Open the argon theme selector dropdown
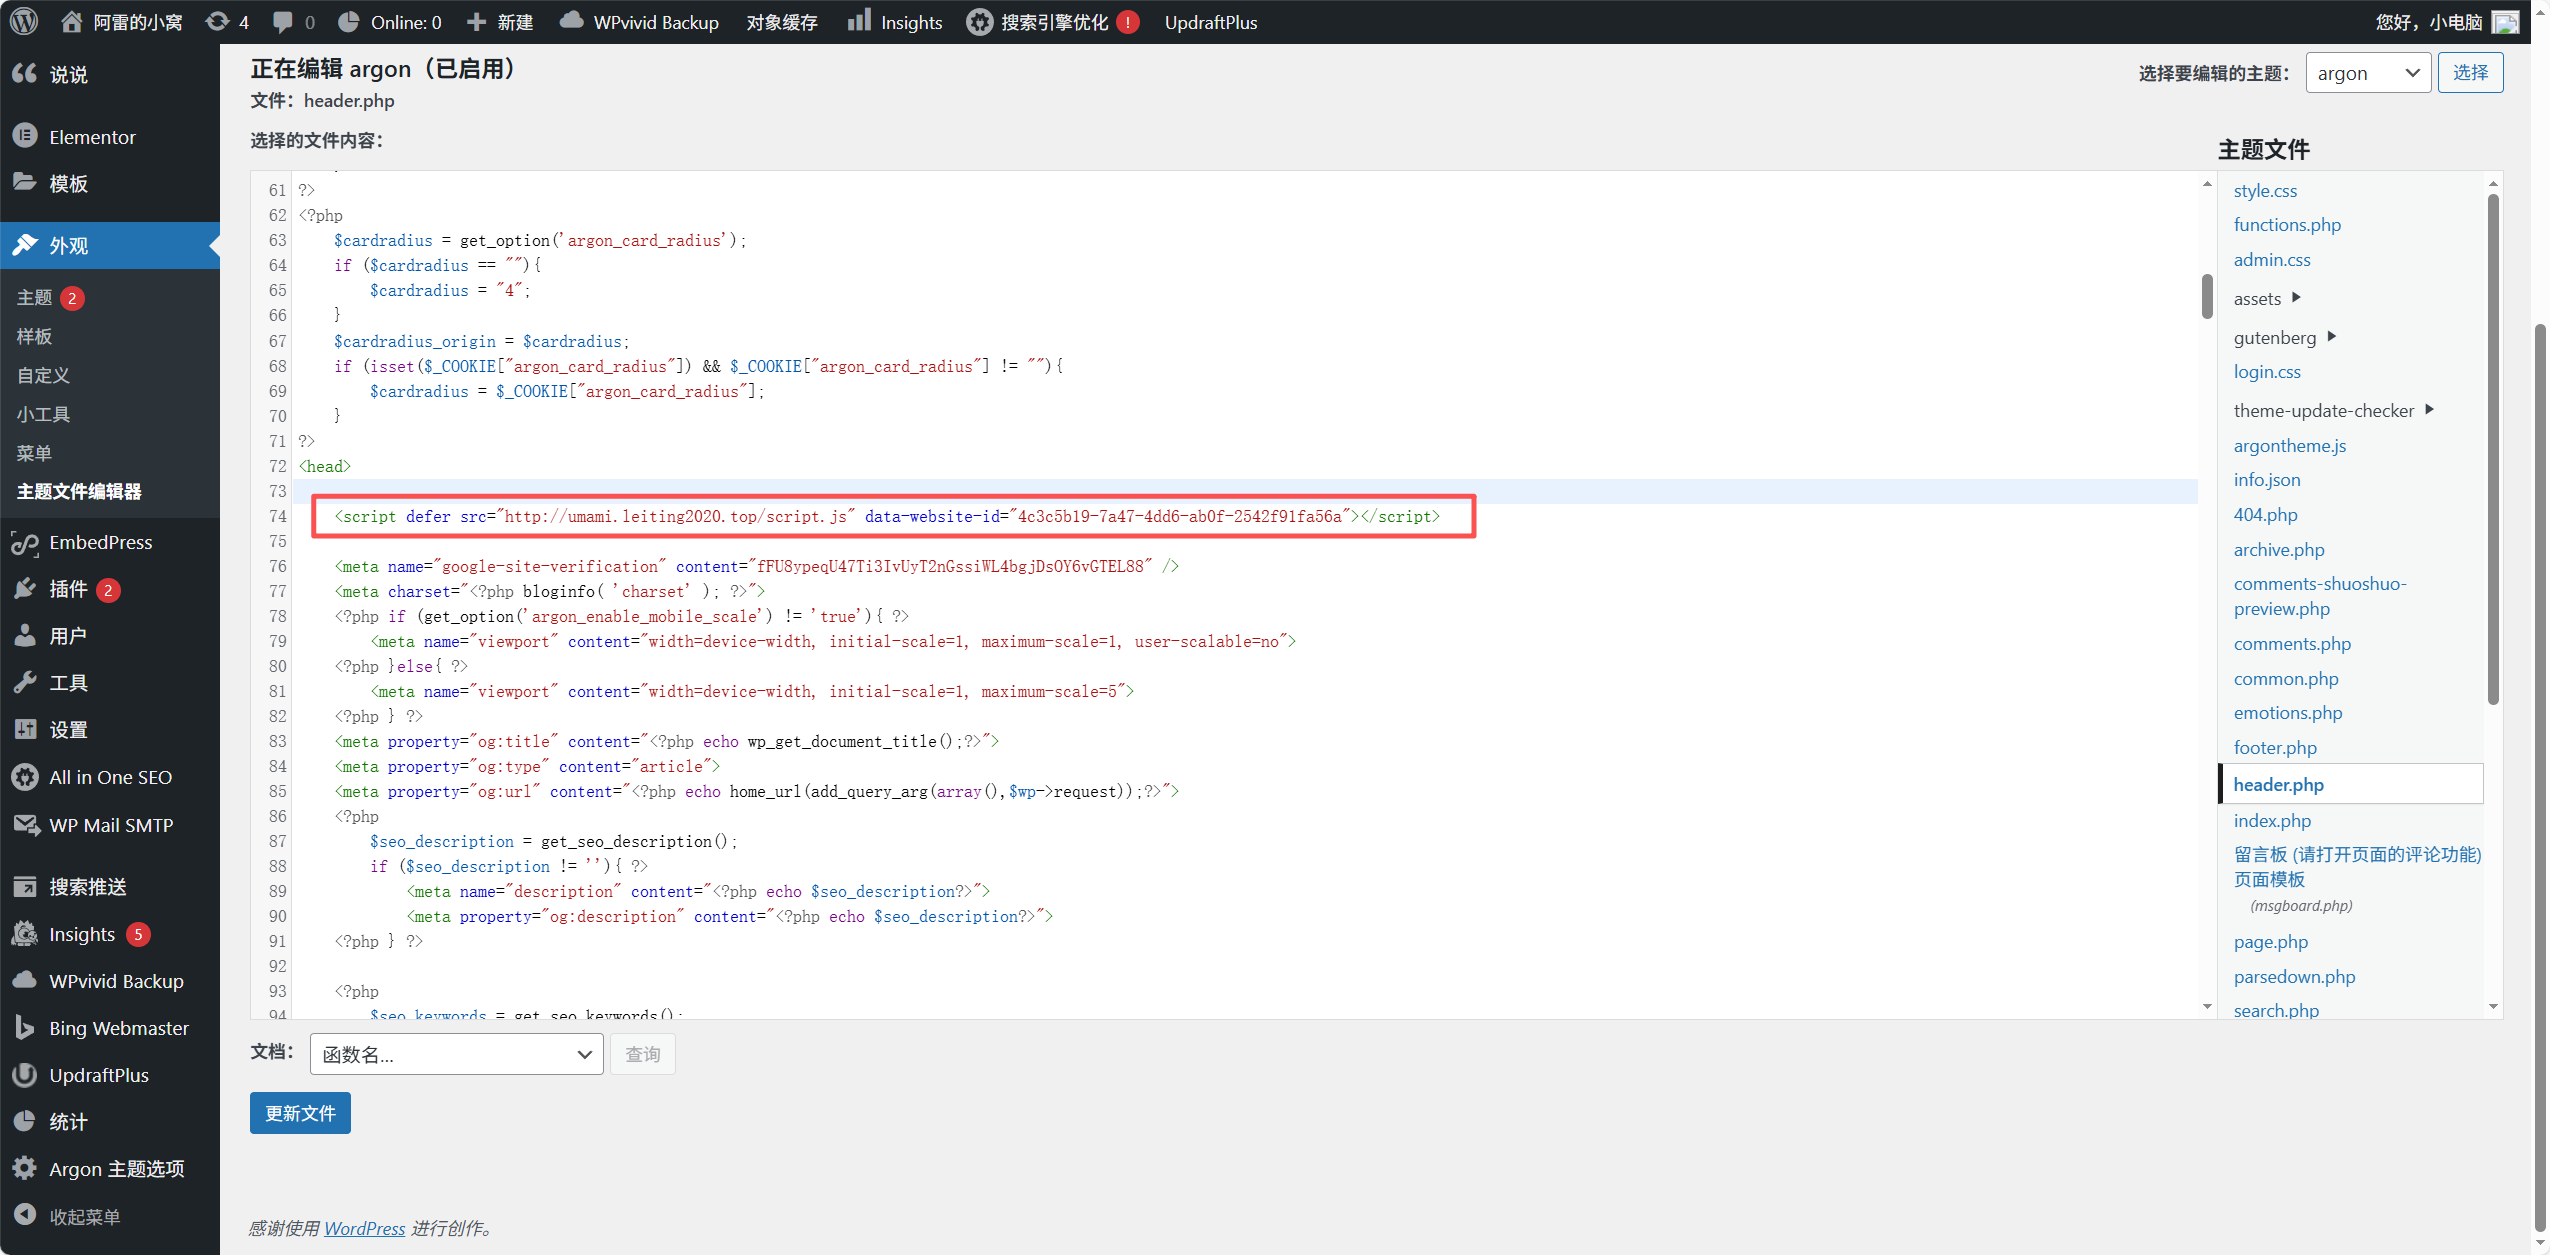Viewport: 2550px width, 1255px height. coord(2367,73)
